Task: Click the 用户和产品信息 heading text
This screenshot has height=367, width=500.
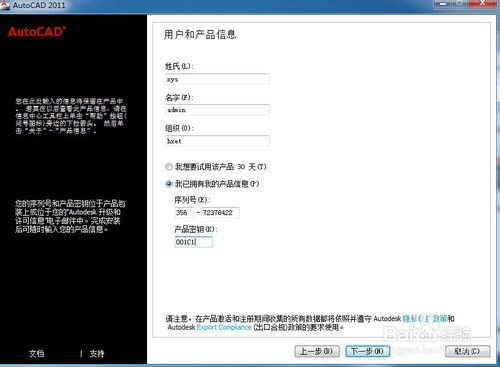Action: point(200,34)
